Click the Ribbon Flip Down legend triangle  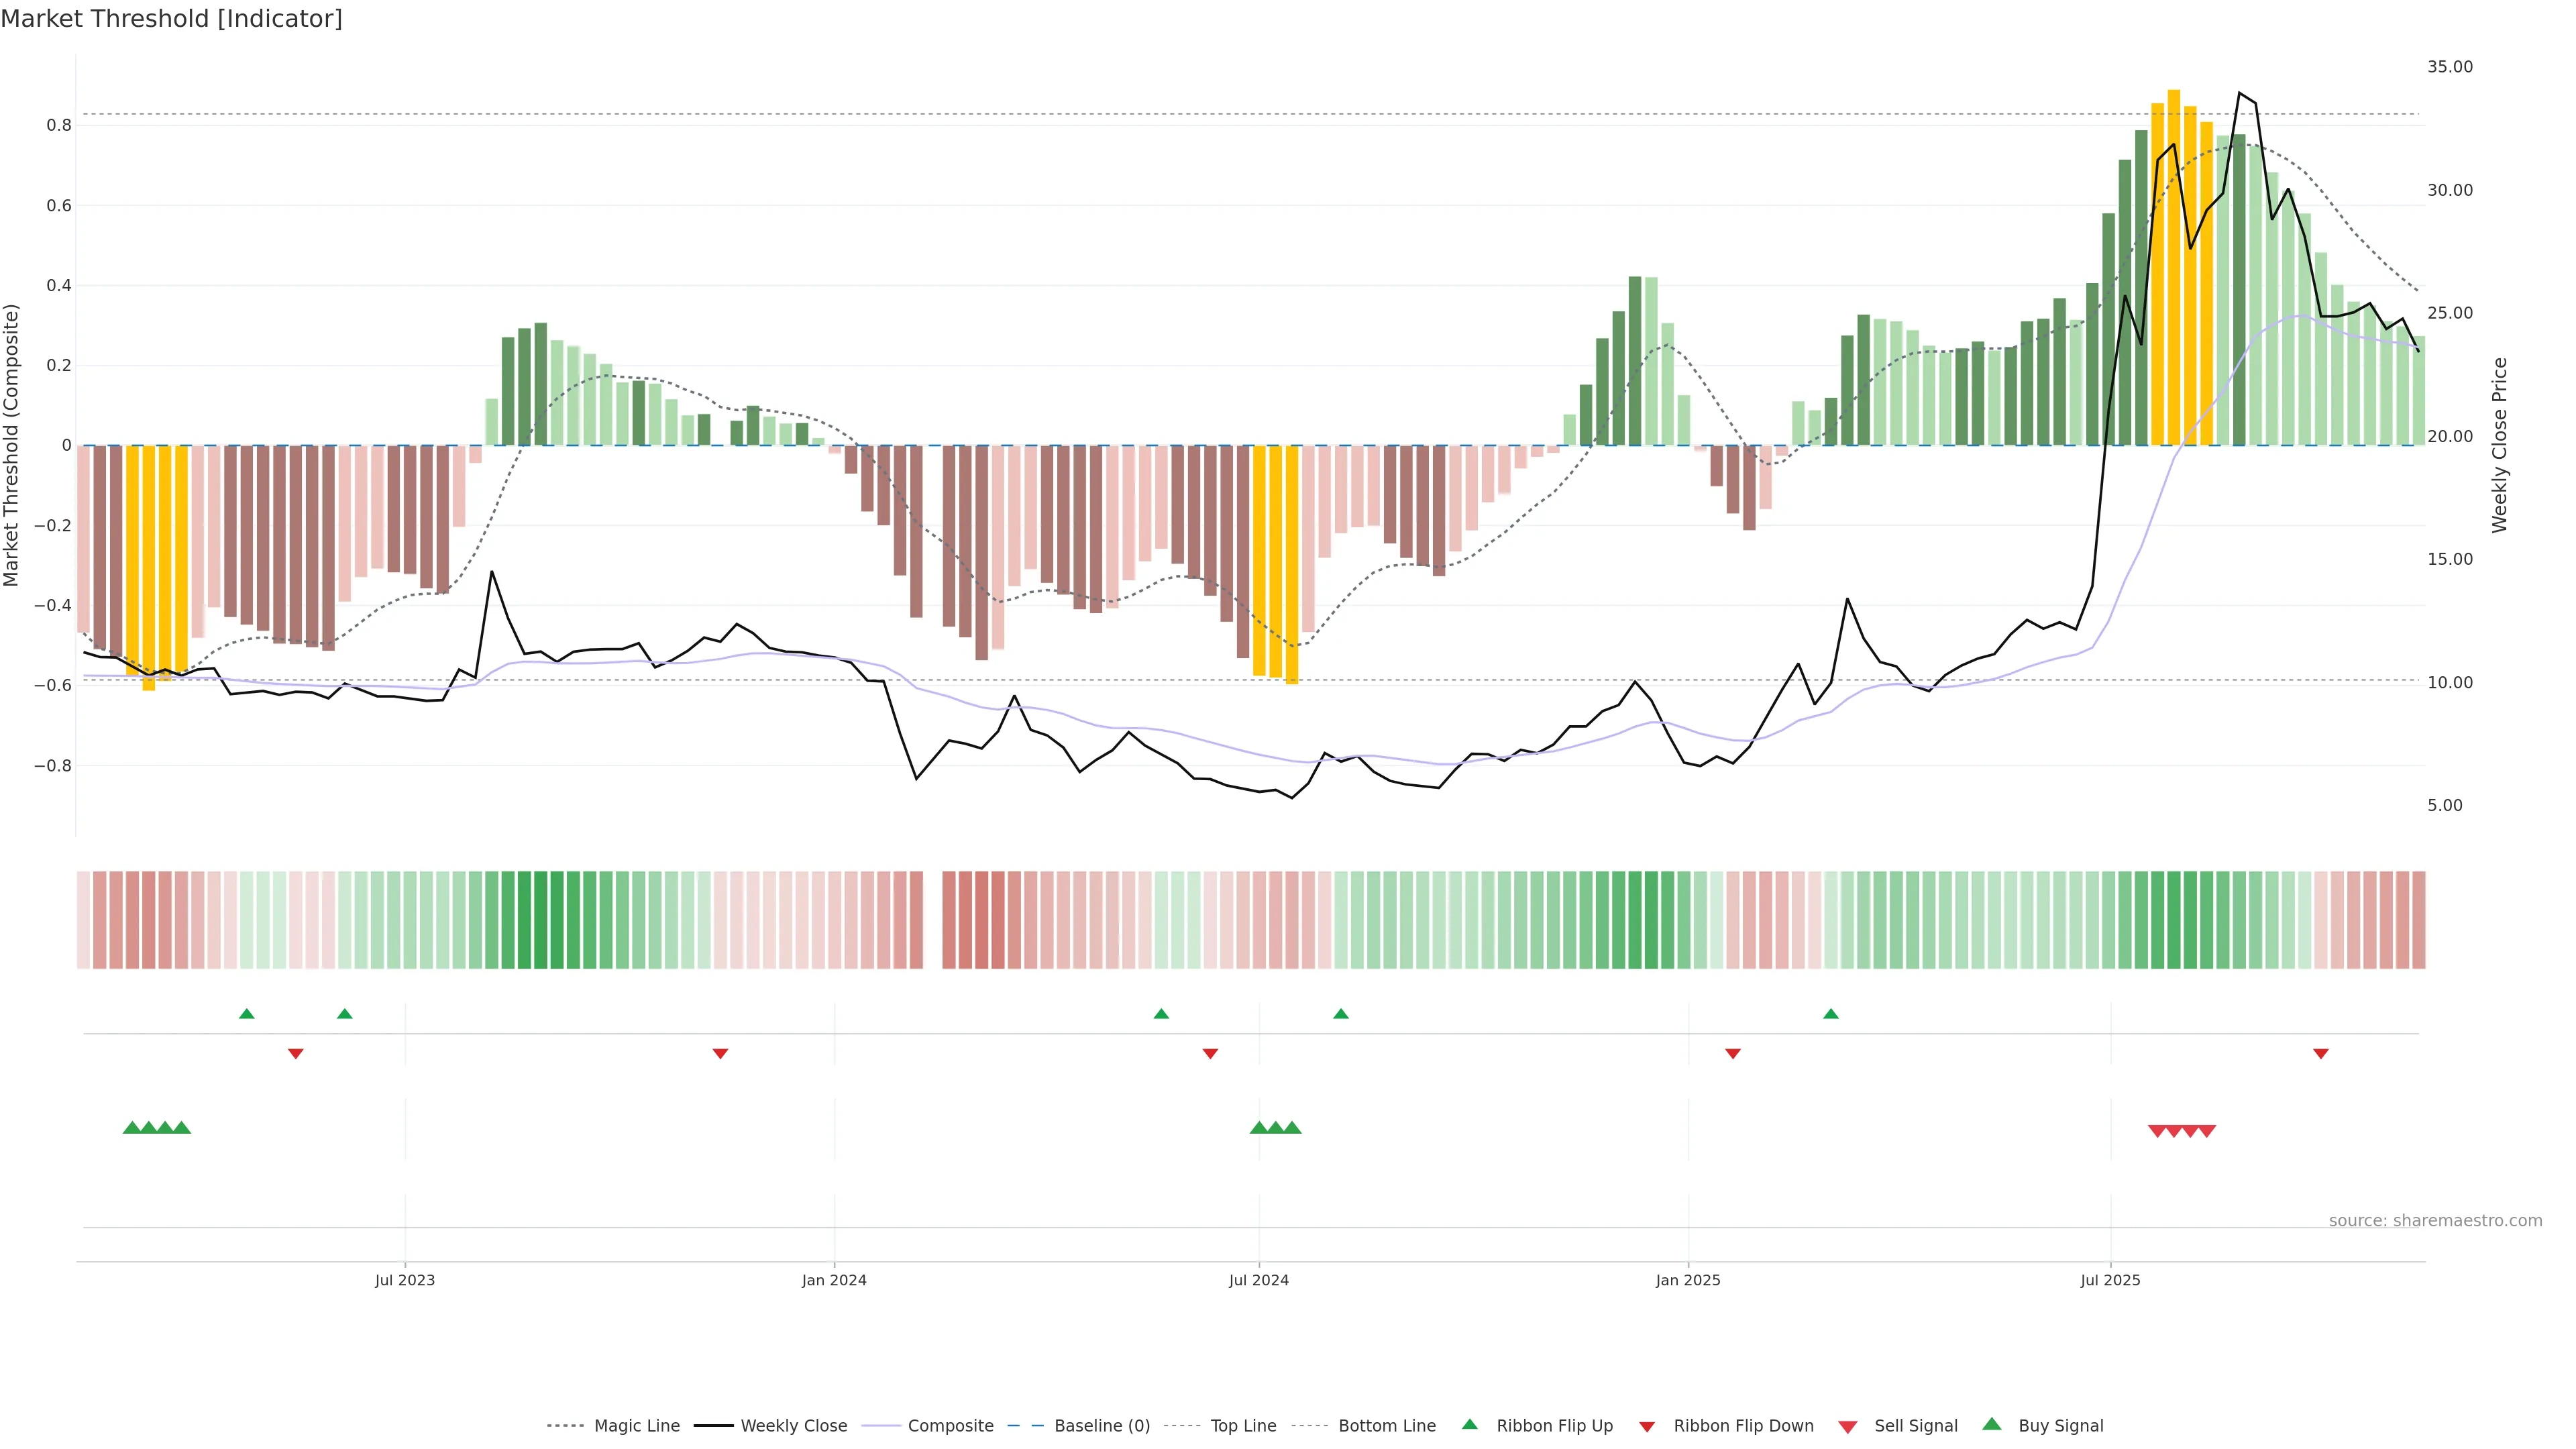tap(1647, 1427)
